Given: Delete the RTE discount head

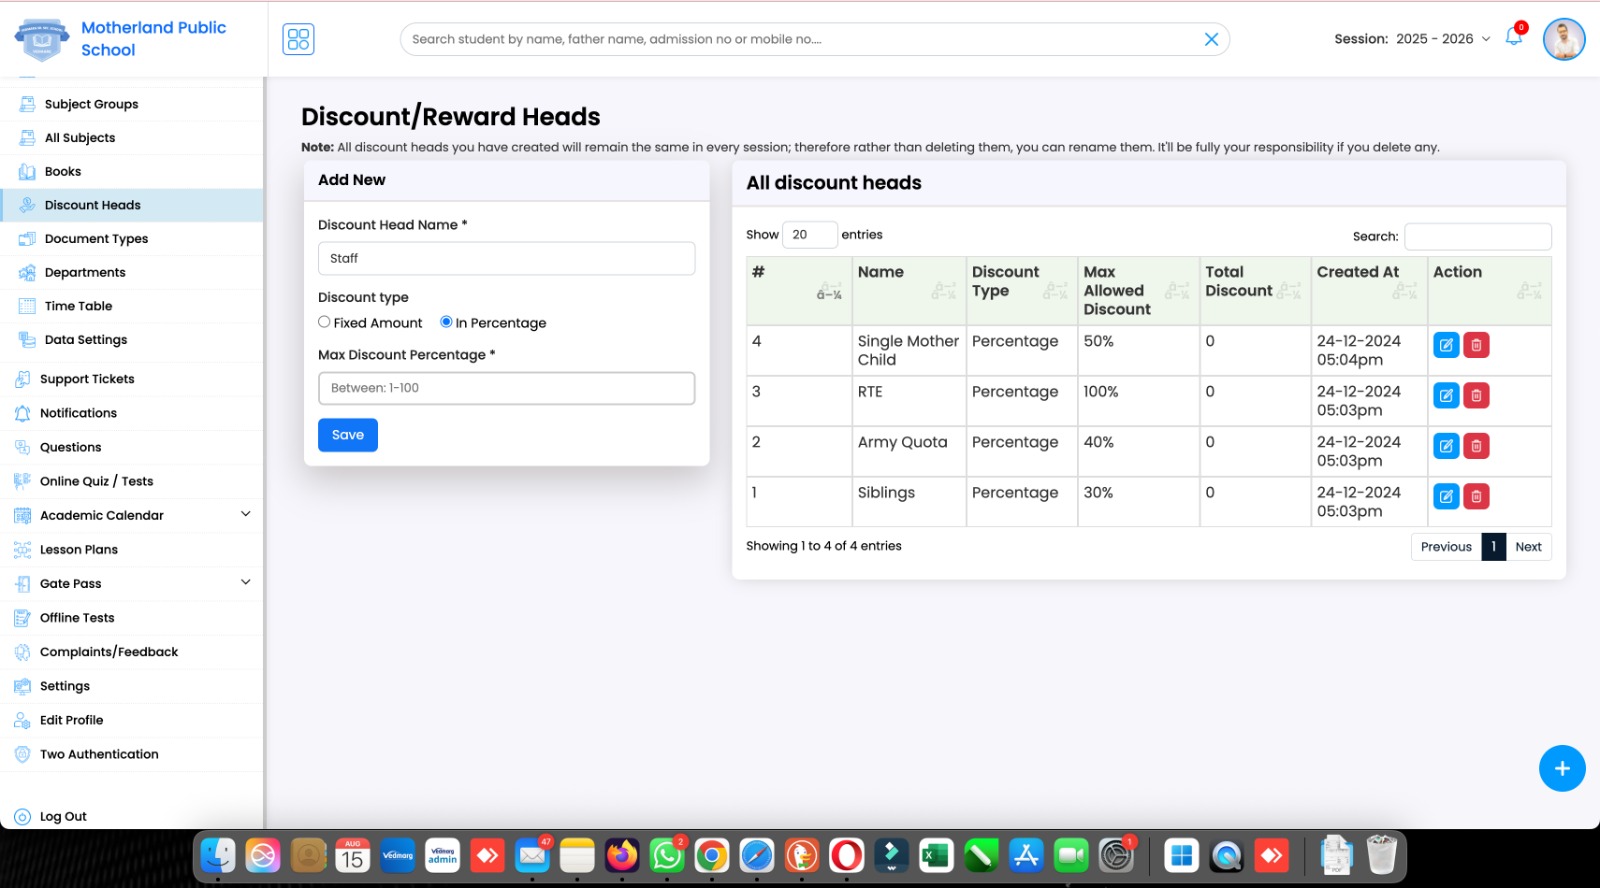Looking at the screenshot, I should pyautogui.click(x=1476, y=396).
